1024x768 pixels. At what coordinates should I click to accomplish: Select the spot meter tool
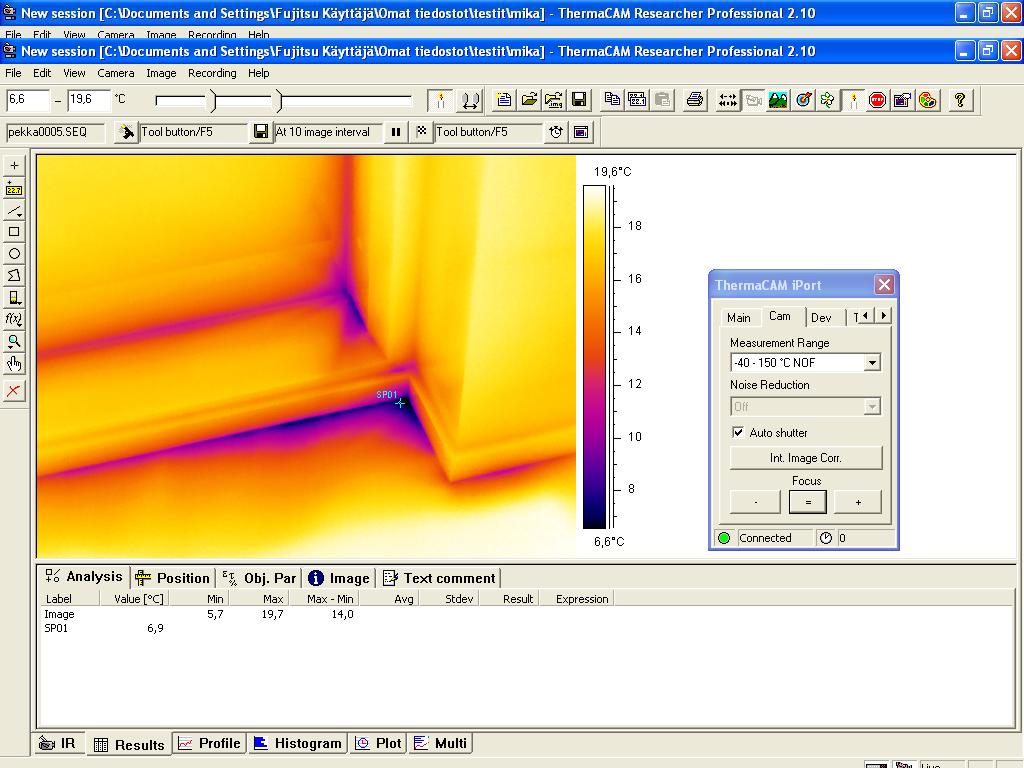tap(14, 166)
